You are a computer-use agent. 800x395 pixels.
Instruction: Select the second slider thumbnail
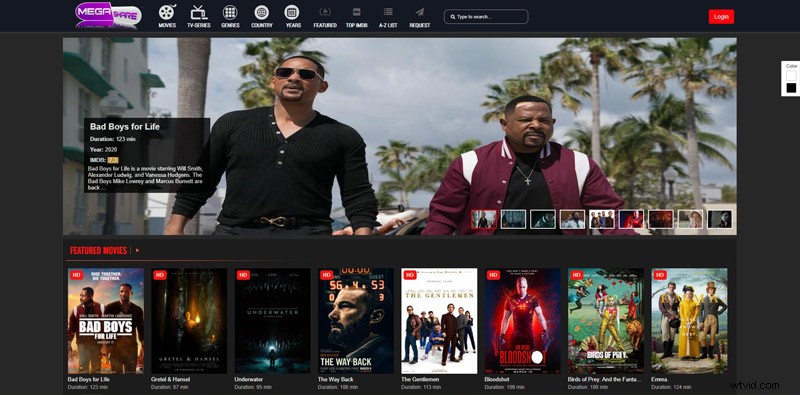[513, 219]
